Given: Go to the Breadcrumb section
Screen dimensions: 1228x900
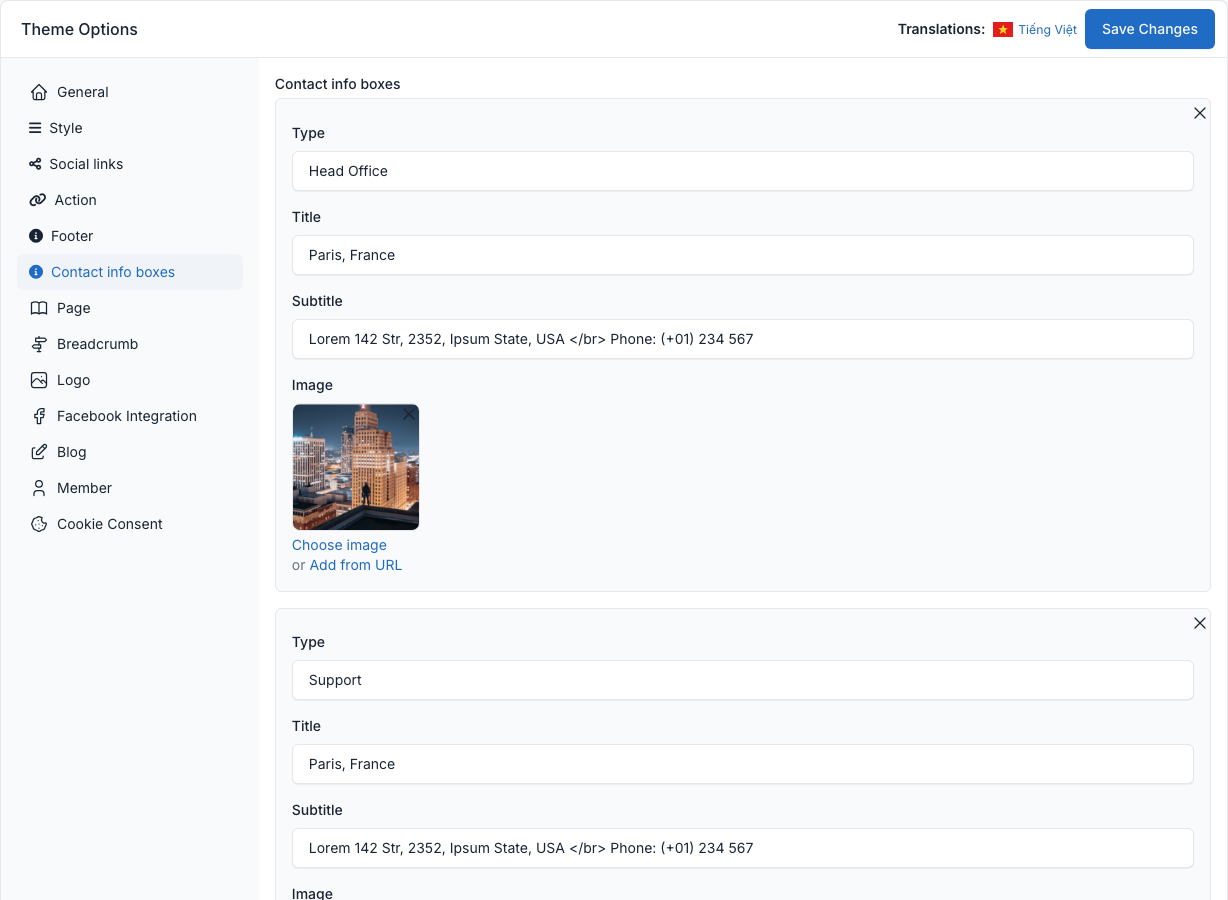Looking at the screenshot, I should pyautogui.click(x=130, y=344).
